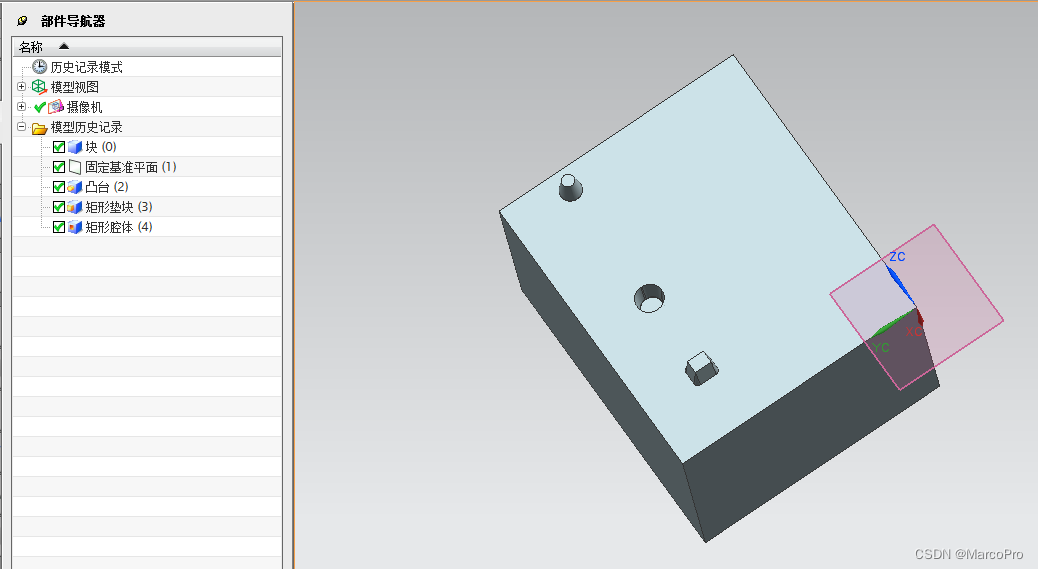Viewport: 1038px width, 569px height.
Task: Click the cylindrical boss on the block
Action: click(570, 188)
